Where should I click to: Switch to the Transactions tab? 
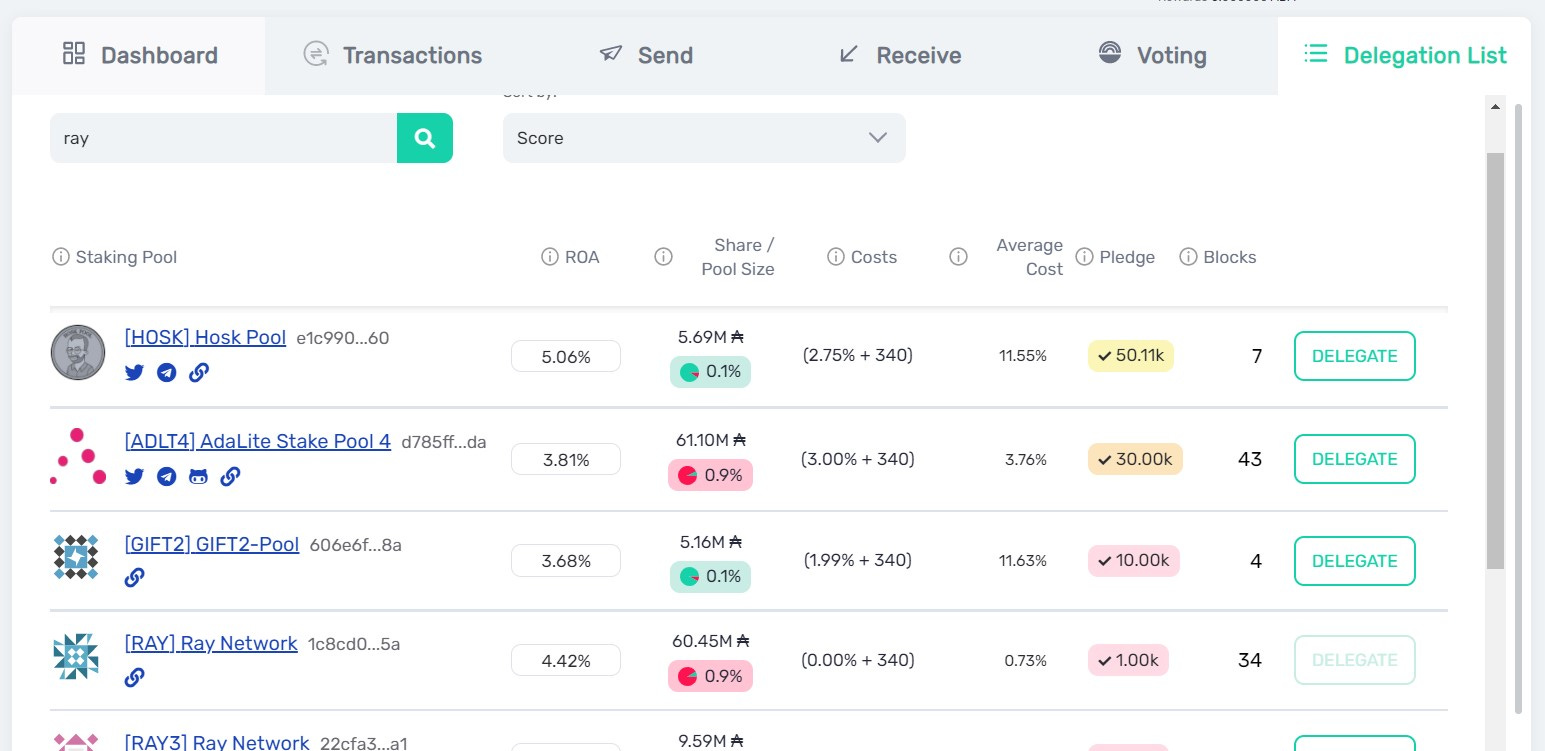(x=392, y=56)
